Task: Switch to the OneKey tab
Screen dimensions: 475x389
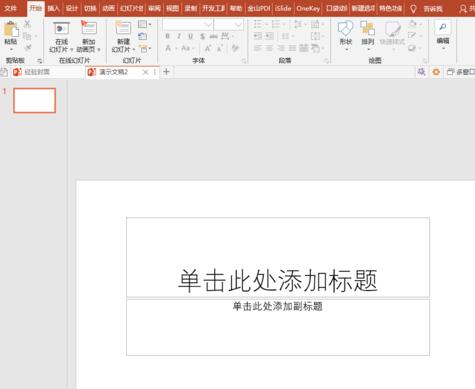Action: tap(308, 8)
